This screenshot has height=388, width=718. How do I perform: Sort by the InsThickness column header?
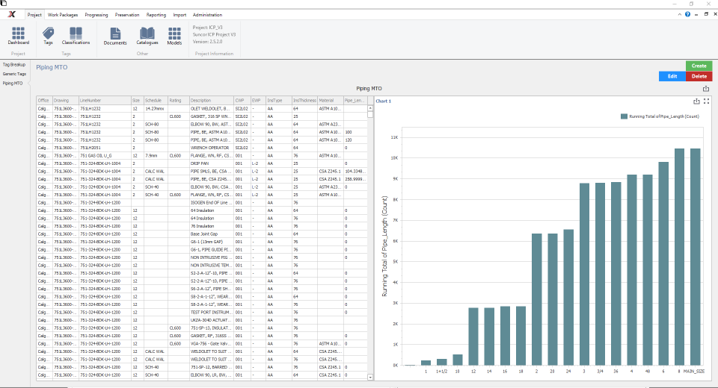click(305, 100)
